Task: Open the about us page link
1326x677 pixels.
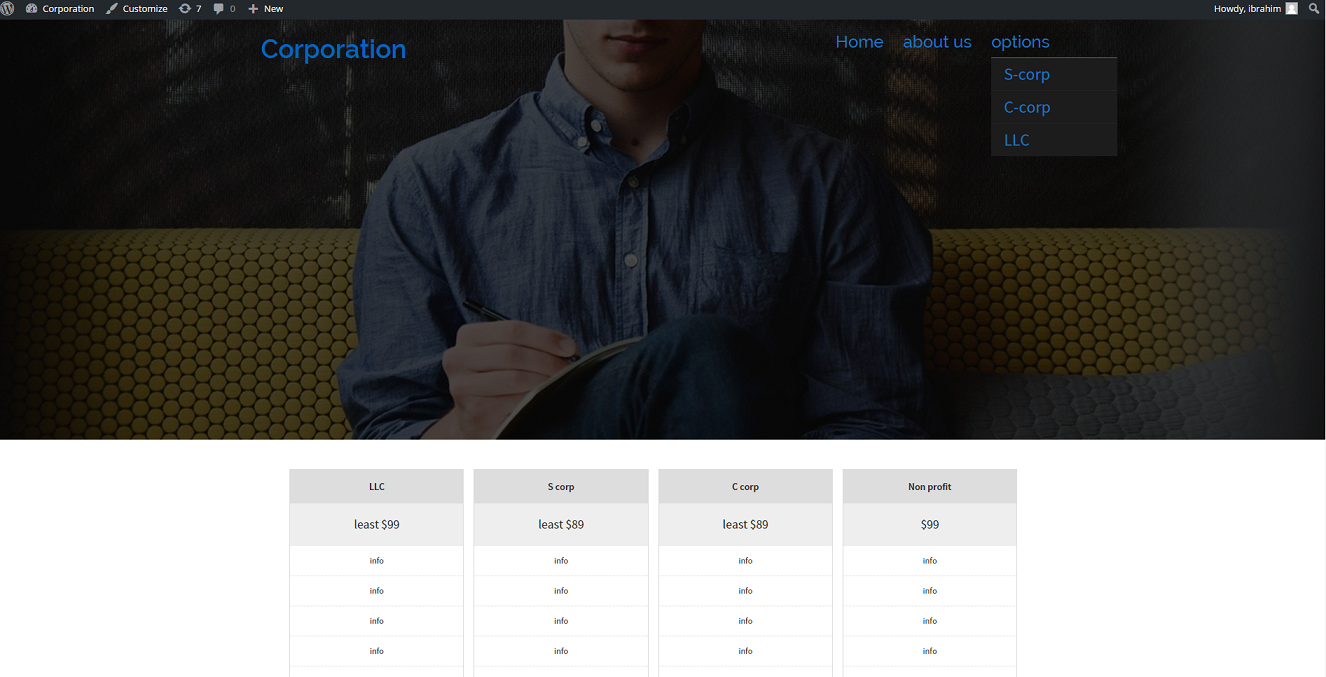Action: click(937, 42)
